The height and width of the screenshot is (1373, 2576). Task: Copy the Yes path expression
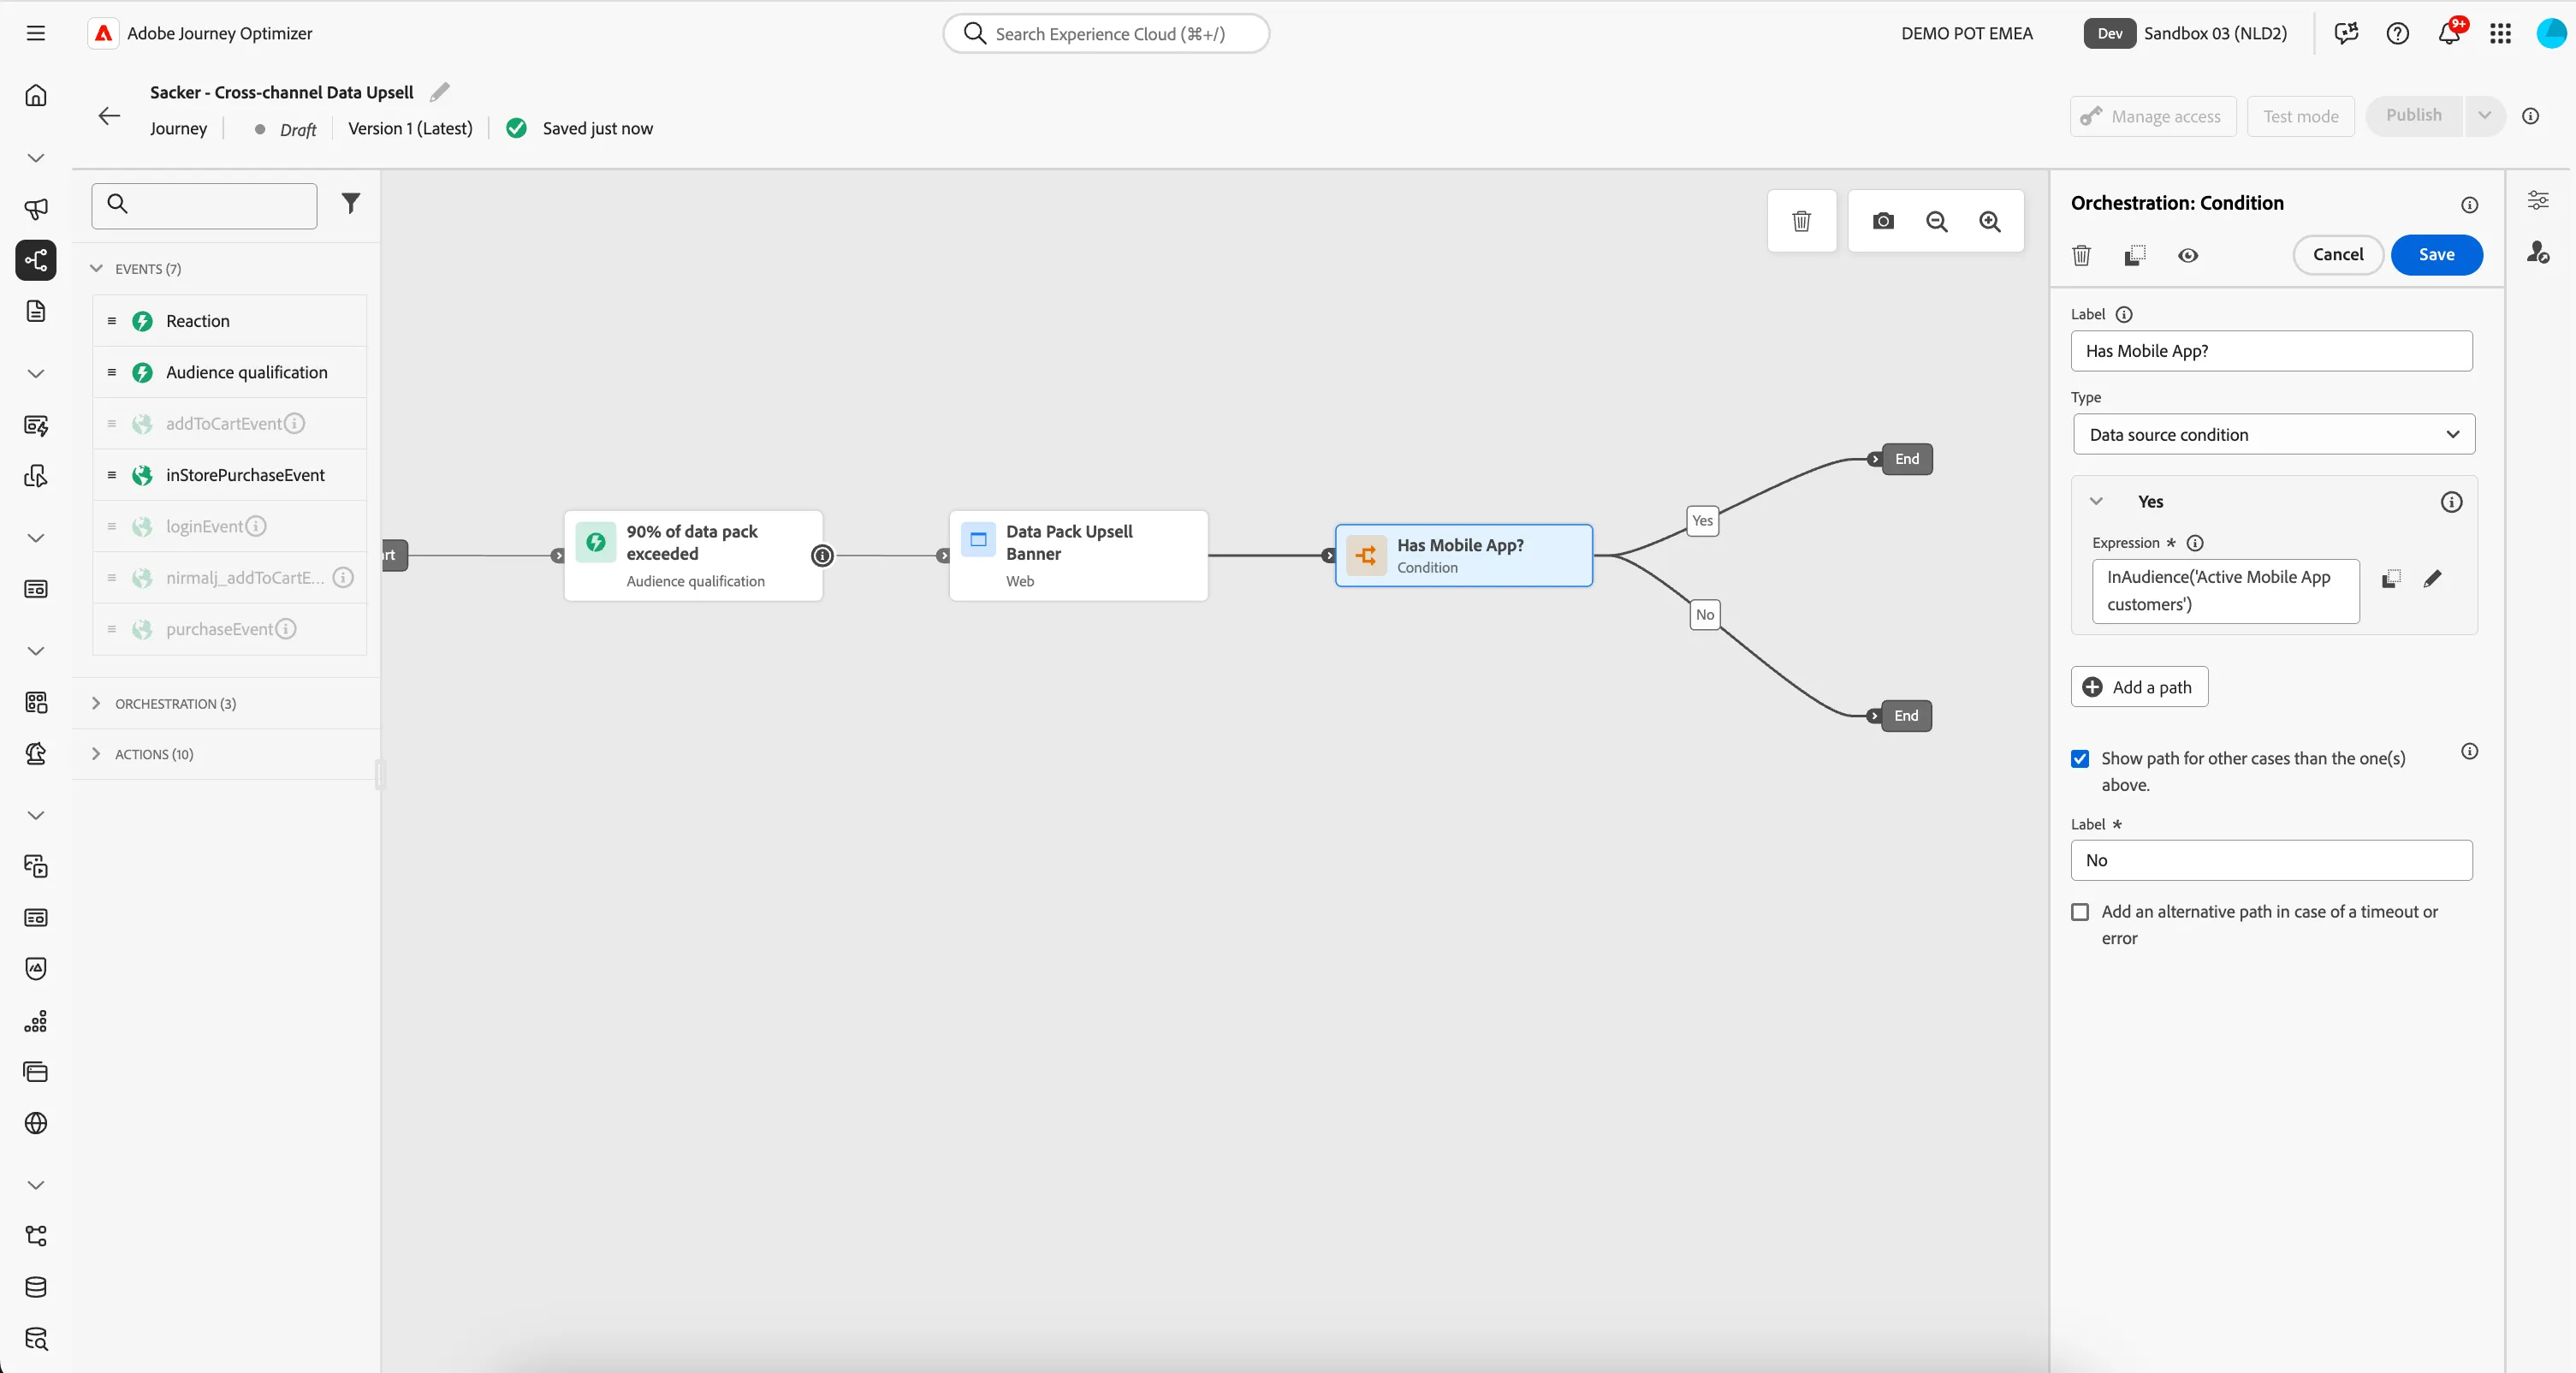(x=2390, y=578)
